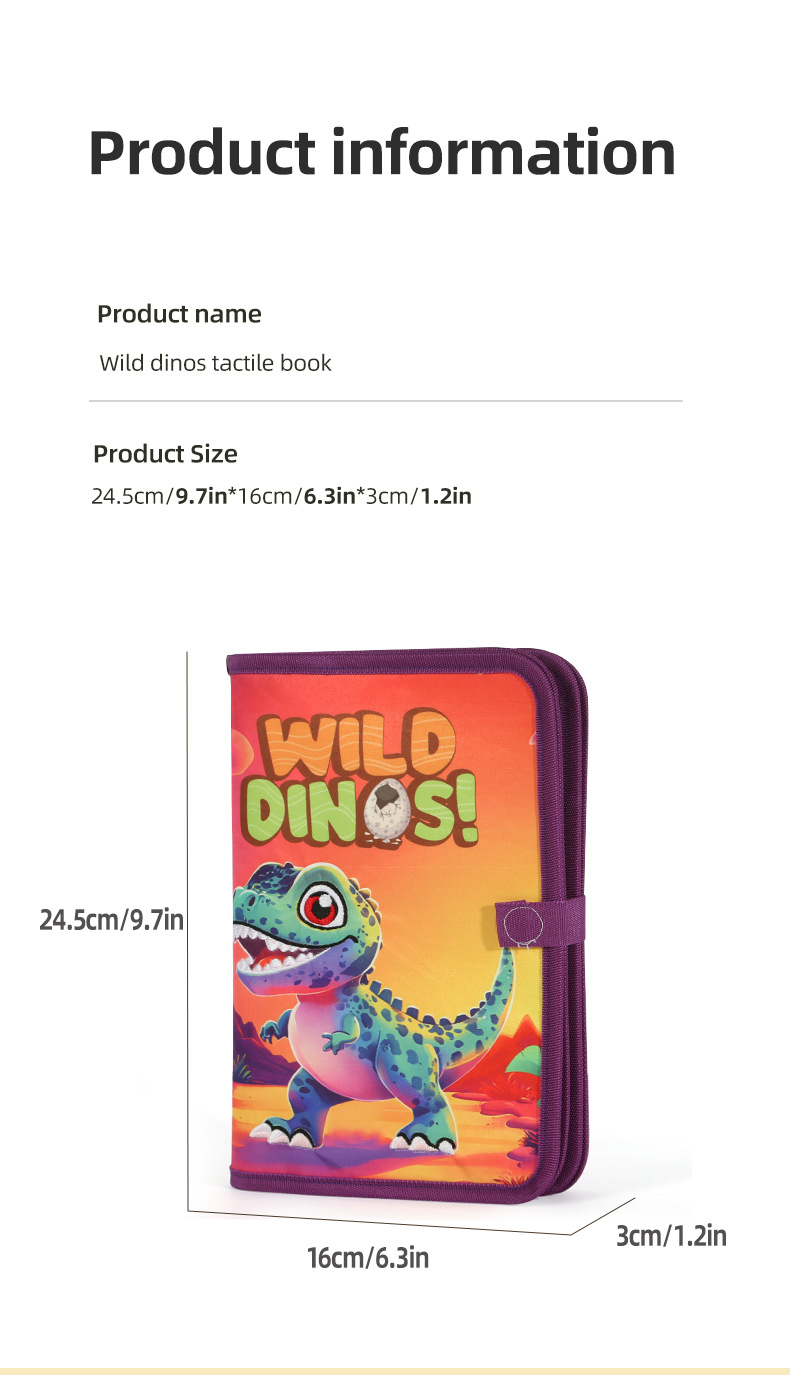Click the 24.5cm/9.7in height dimension label

[111, 919]
